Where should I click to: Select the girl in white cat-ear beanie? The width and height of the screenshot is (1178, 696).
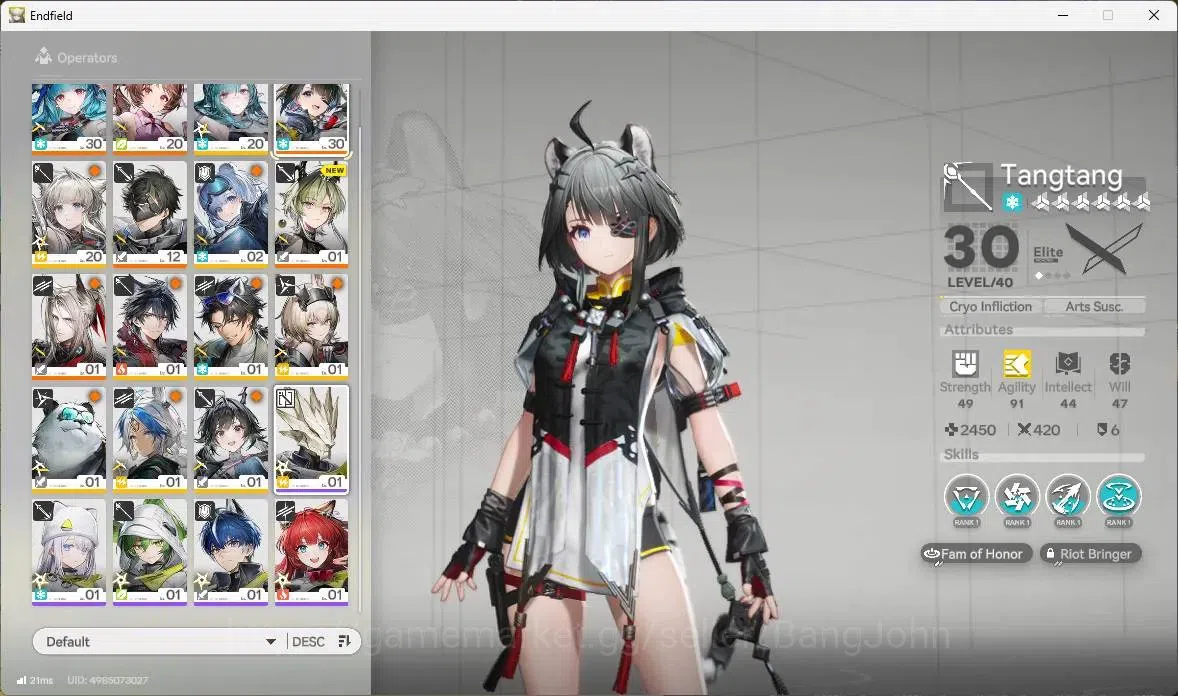click(x=69, y=552)
